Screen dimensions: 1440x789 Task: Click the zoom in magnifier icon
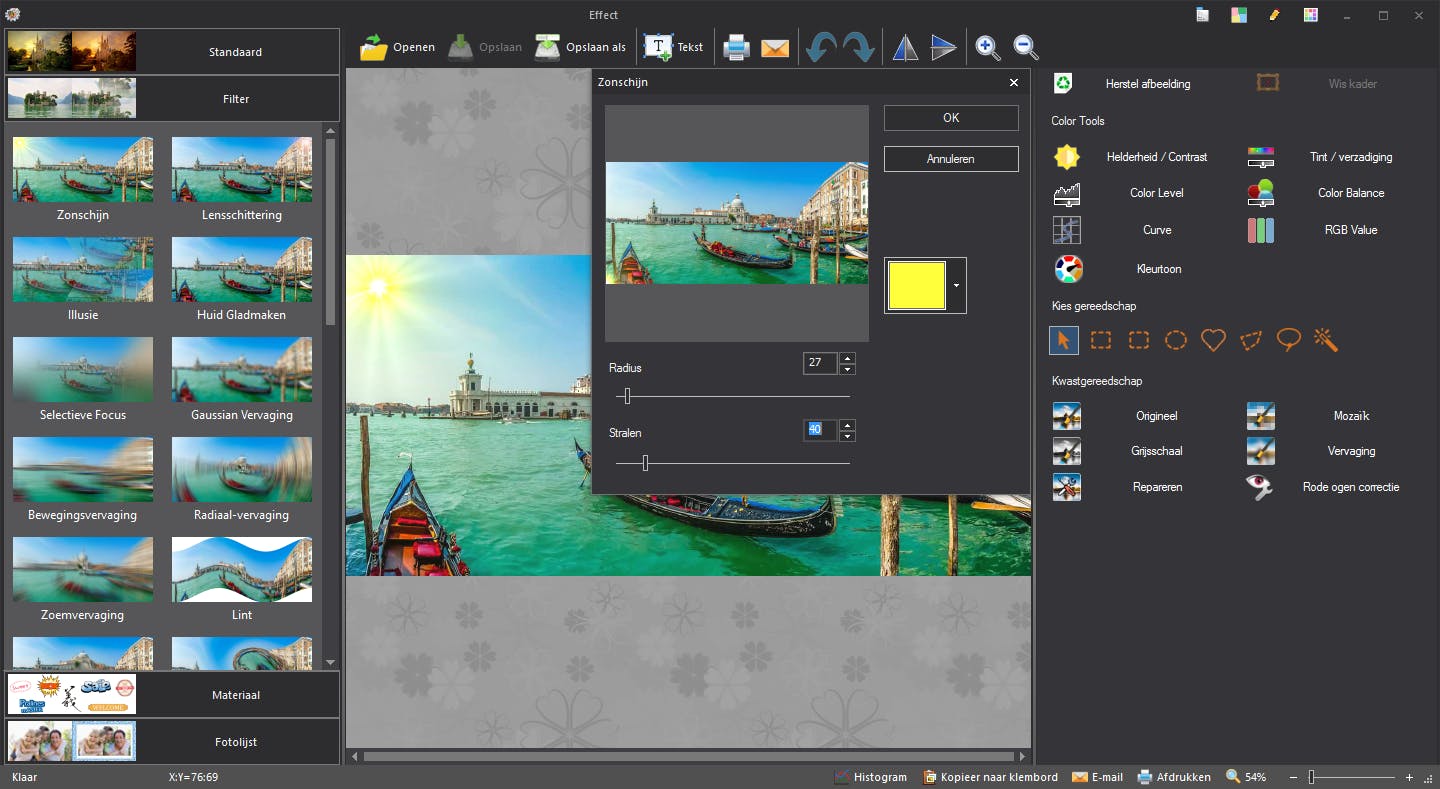[x=986, y=47]
